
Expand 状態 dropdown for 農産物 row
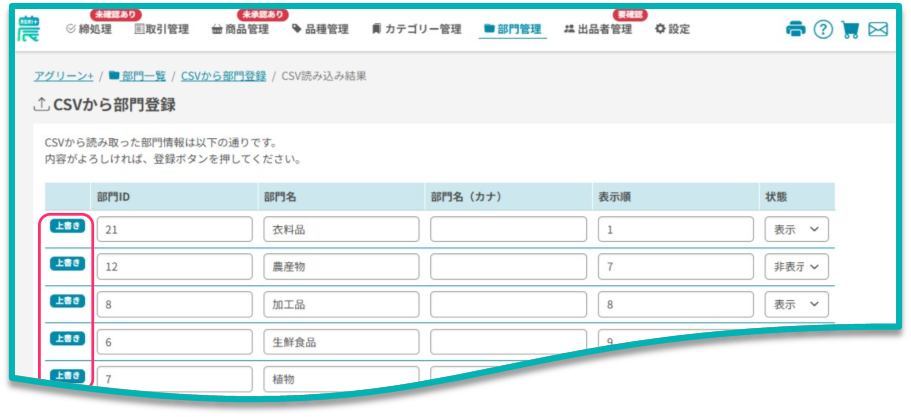796,266
